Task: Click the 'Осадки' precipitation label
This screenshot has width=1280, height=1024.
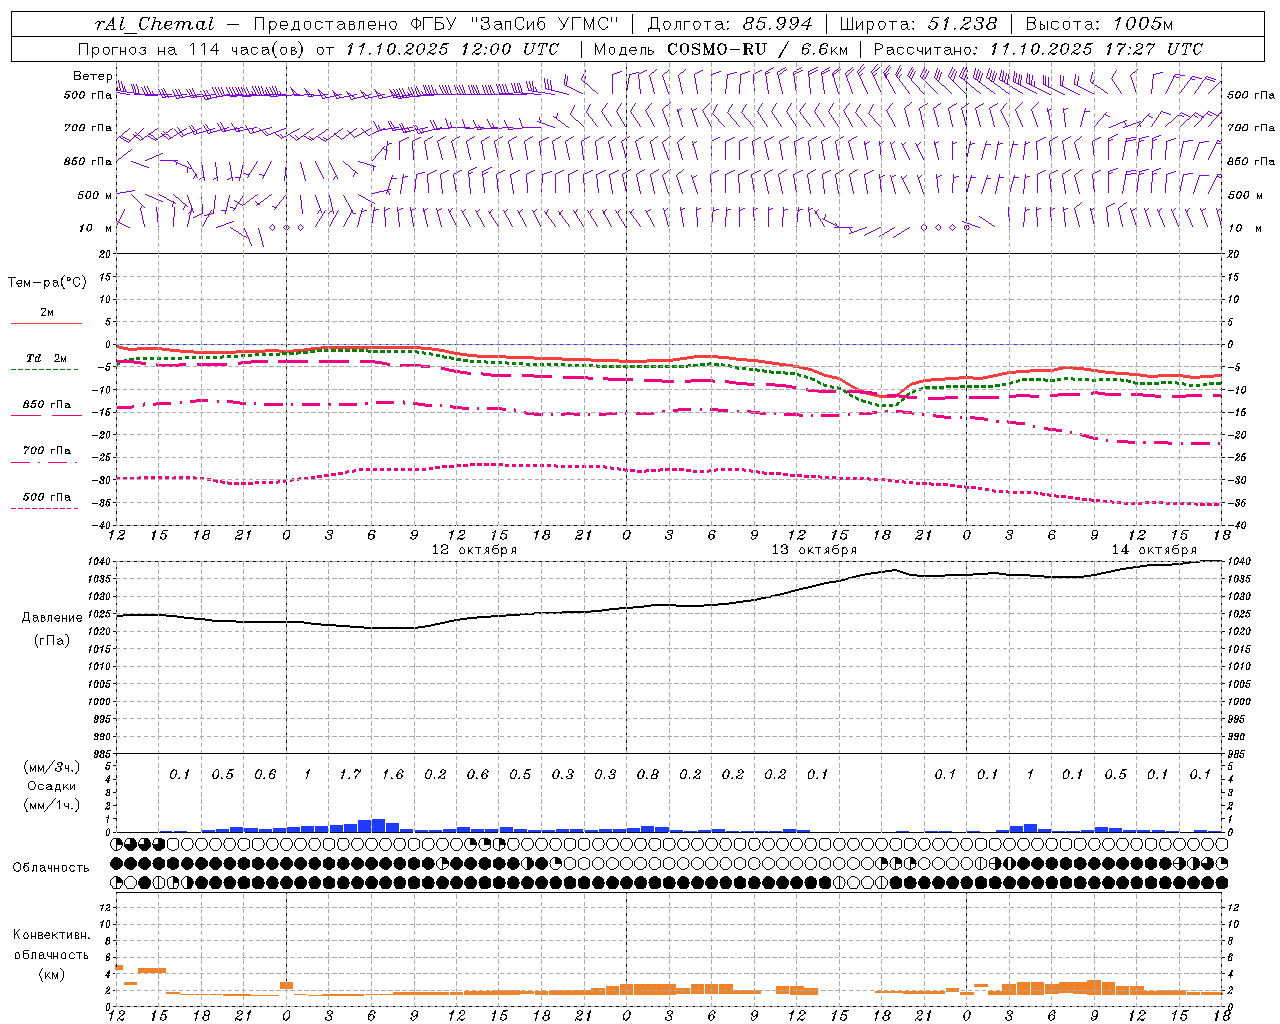Action: click(51, 786)
